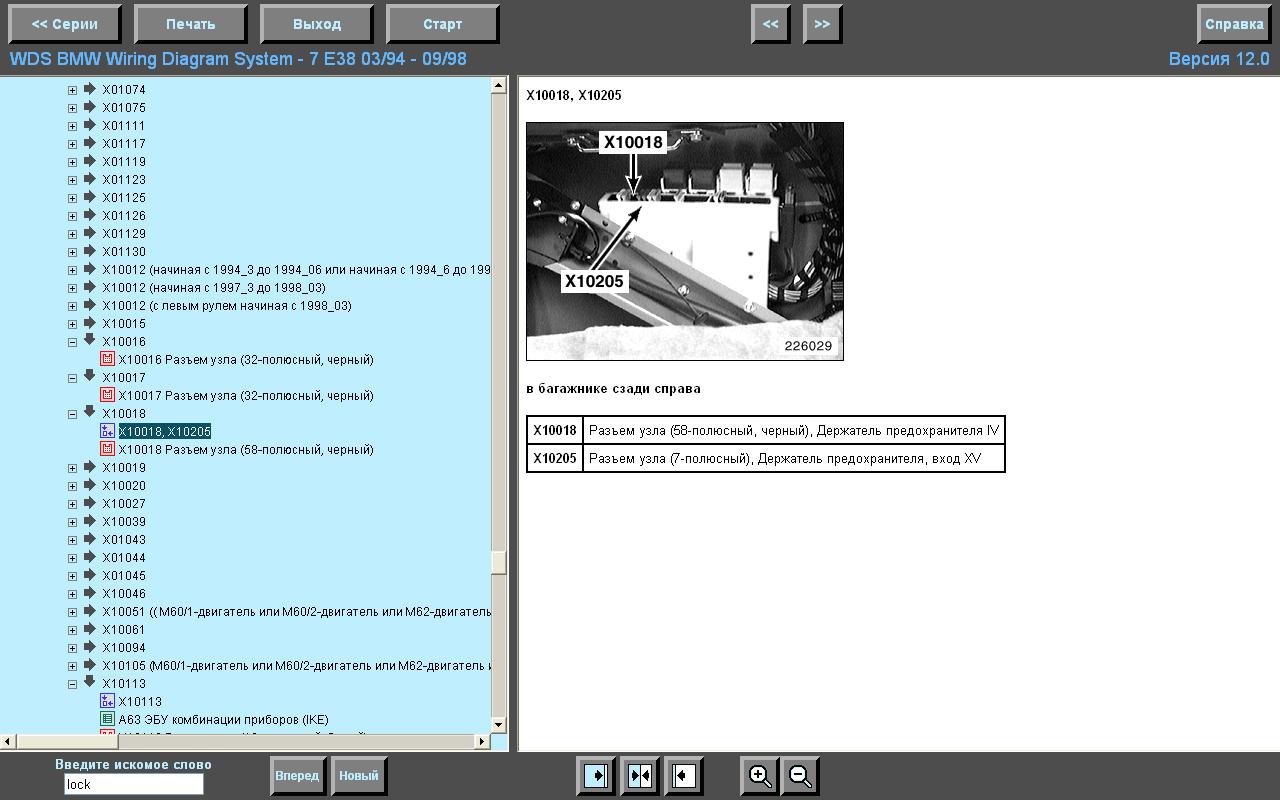Select X01130 tree label
The height and width of the screenshot is (800, 1280).
pyautogui.click(x=124, y=252)
